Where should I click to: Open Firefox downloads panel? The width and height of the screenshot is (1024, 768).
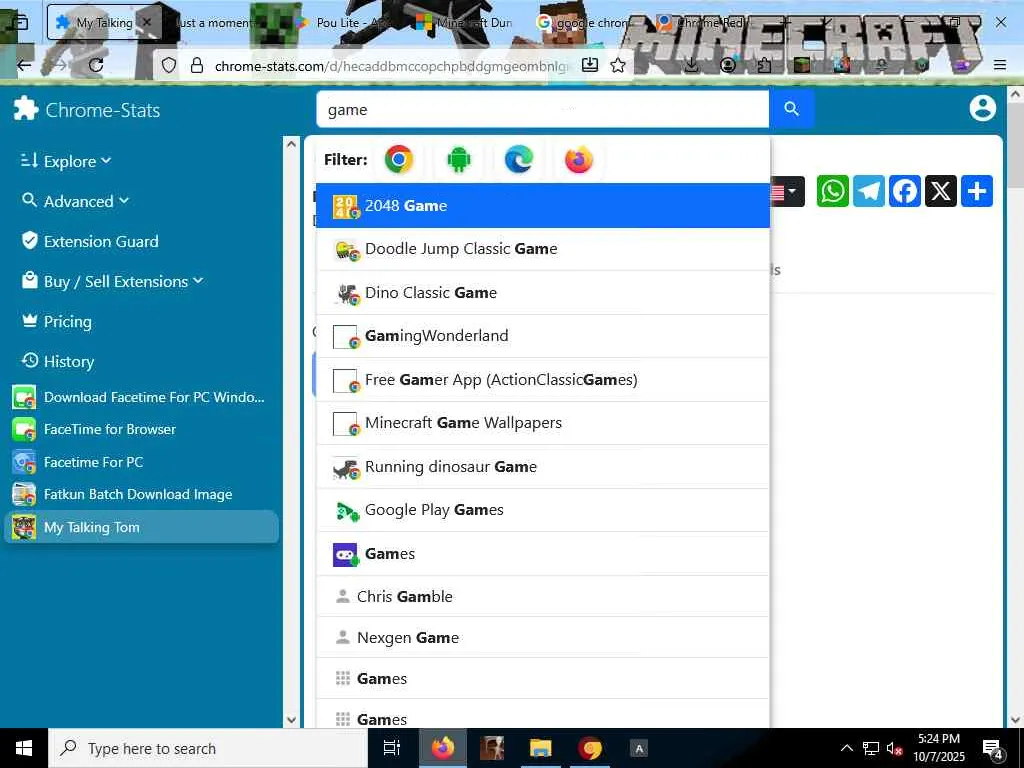click(691, 65)
